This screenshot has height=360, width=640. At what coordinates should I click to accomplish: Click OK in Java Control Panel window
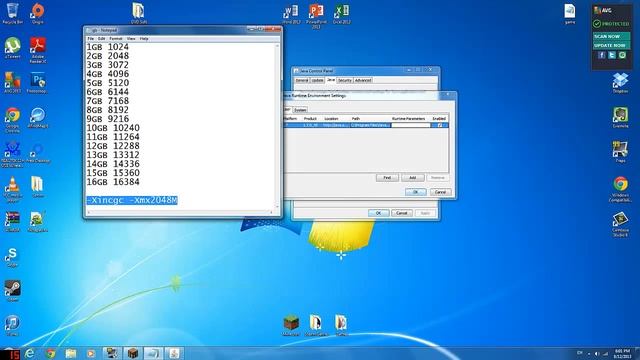click(x=378, y=213)
